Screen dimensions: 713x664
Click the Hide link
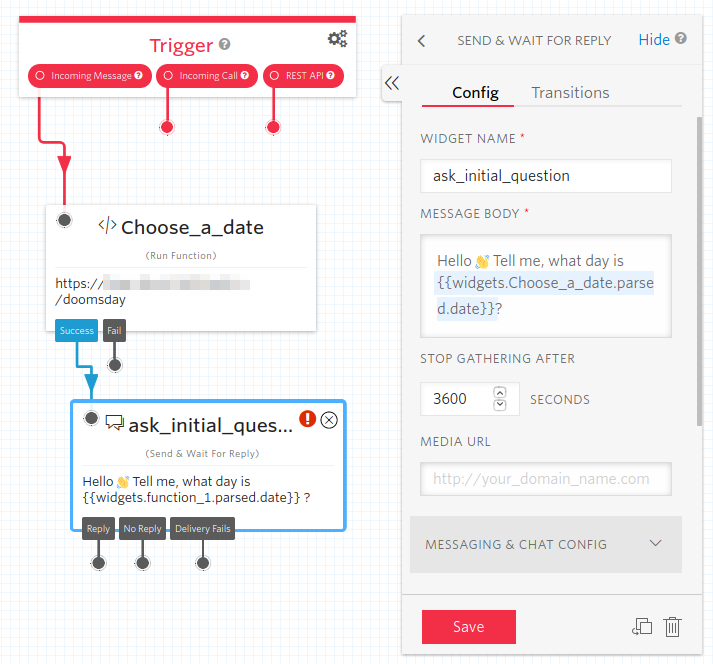tap(653, 40)
